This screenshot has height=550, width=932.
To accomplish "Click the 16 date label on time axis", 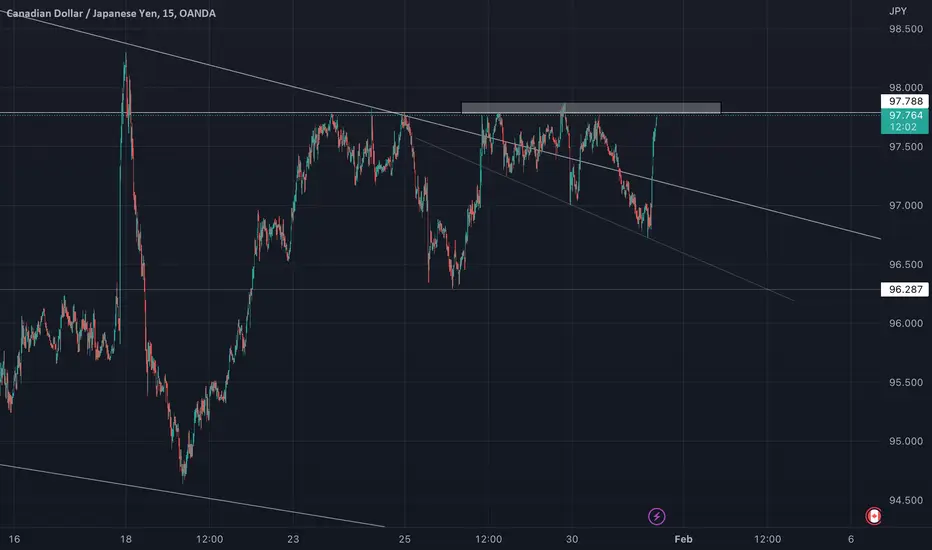I will 14,539.
